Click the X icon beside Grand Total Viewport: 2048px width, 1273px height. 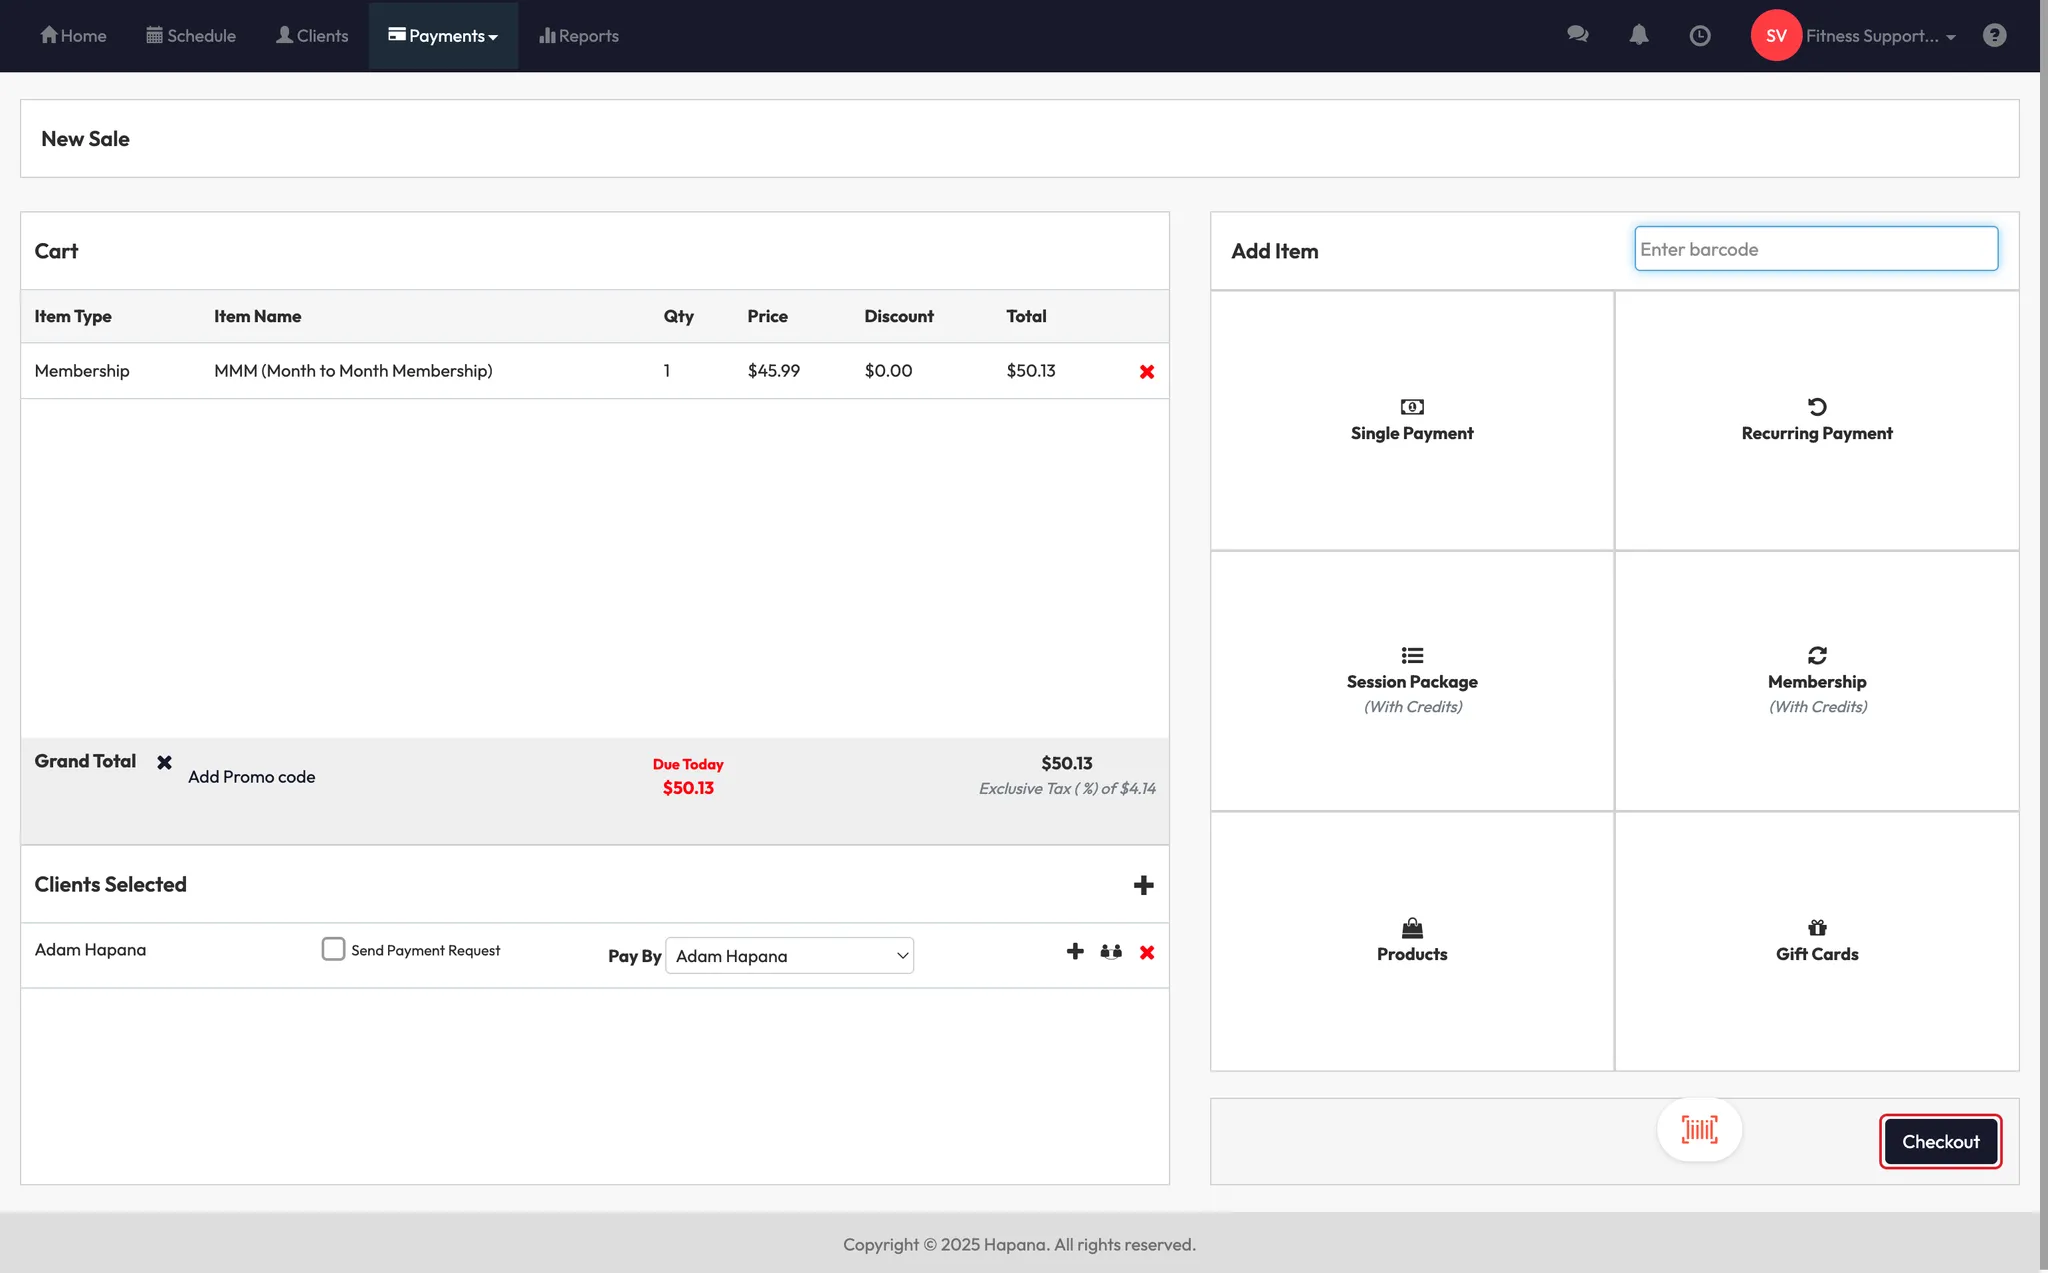[x=164, y=762]
